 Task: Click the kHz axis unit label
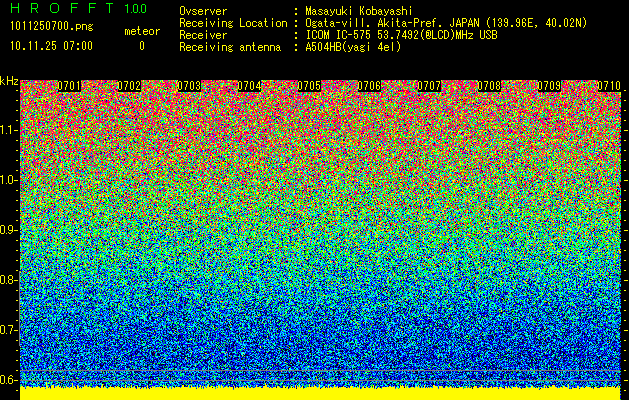pos(9,81)
